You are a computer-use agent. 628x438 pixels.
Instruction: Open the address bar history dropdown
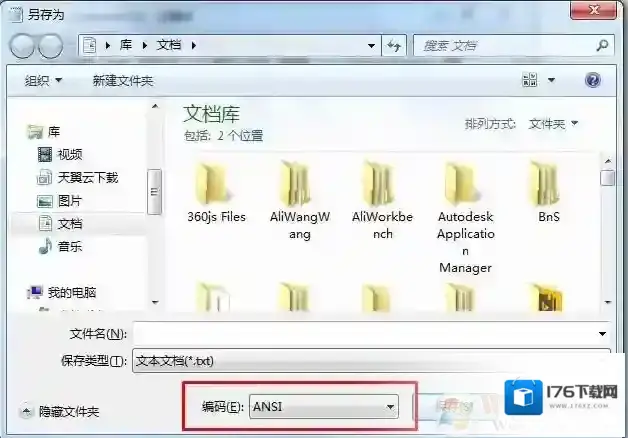click(x=371, y=46)
